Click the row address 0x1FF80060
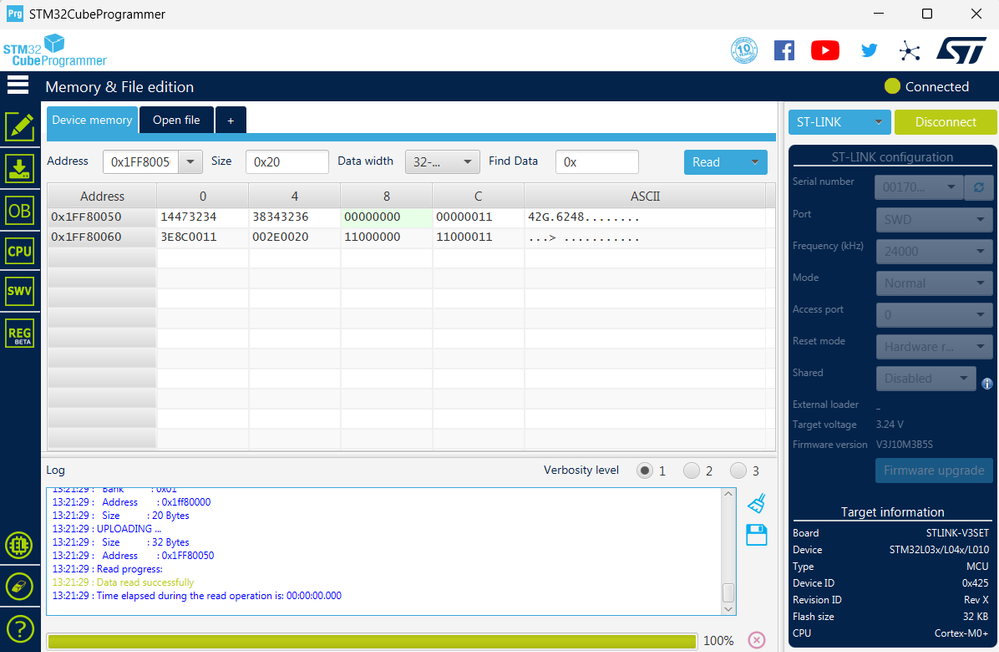This screenshot has height=652, width=999. [102, 237]
